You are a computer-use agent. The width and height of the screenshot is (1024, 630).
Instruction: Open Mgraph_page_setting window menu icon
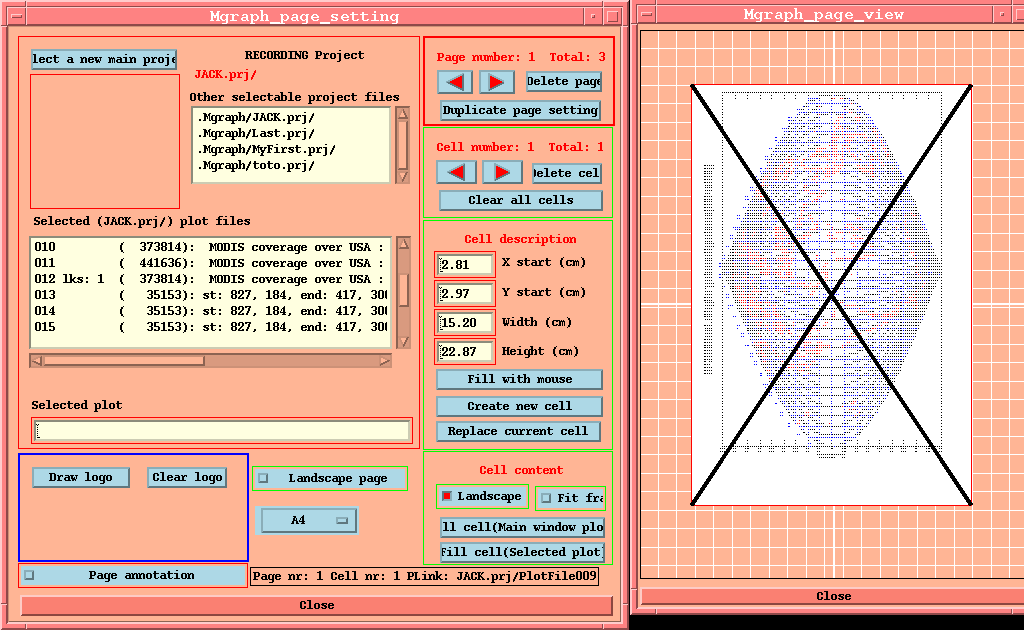coord(17,16)
